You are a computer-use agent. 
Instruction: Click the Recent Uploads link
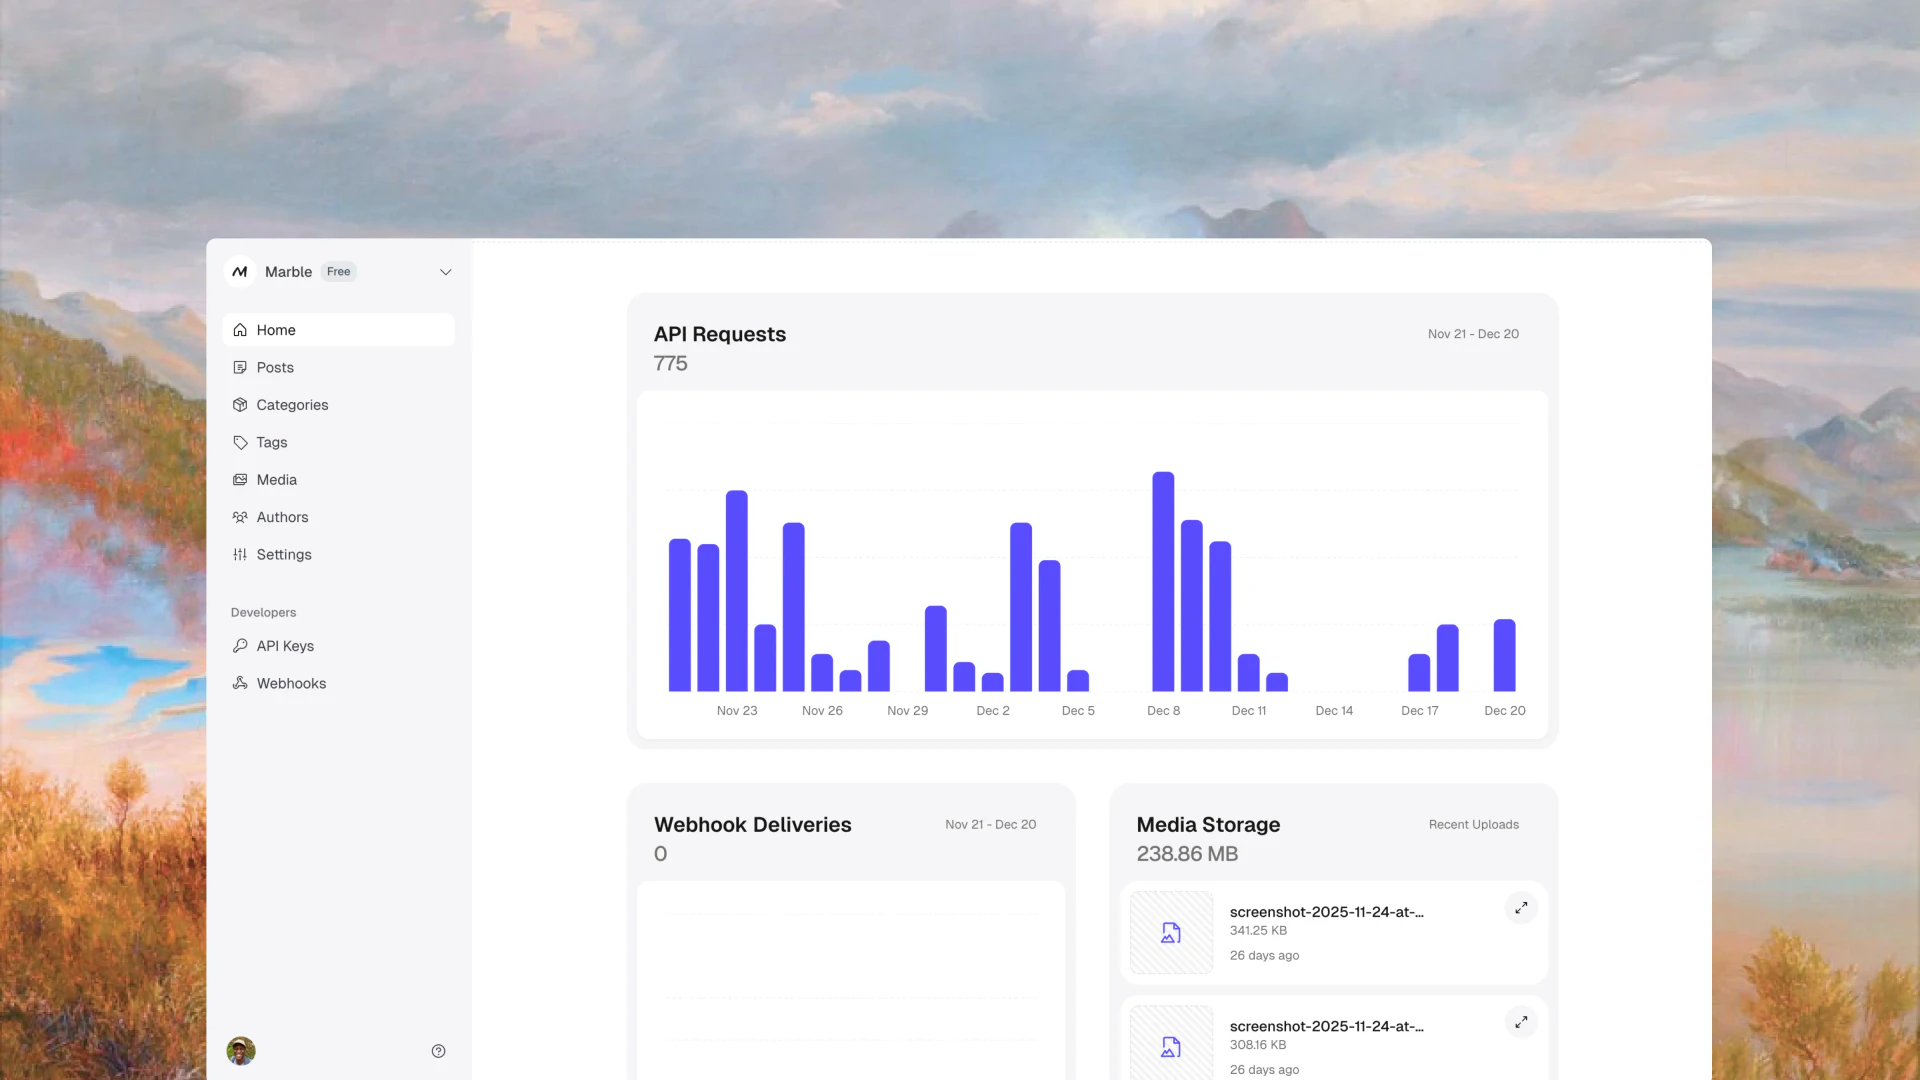(x=1473, y=824)
